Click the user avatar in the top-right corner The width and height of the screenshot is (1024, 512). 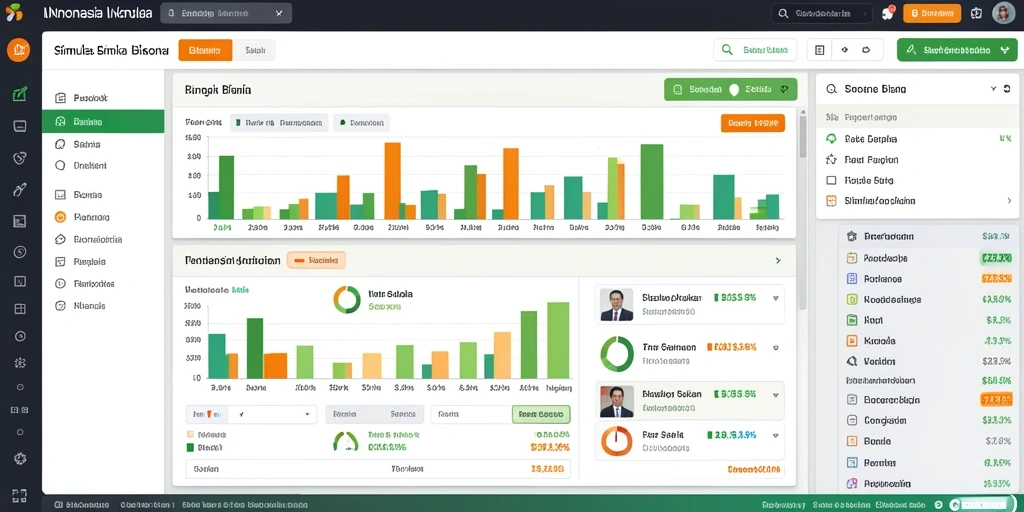pyautogui.click(x=1003, y=13)
